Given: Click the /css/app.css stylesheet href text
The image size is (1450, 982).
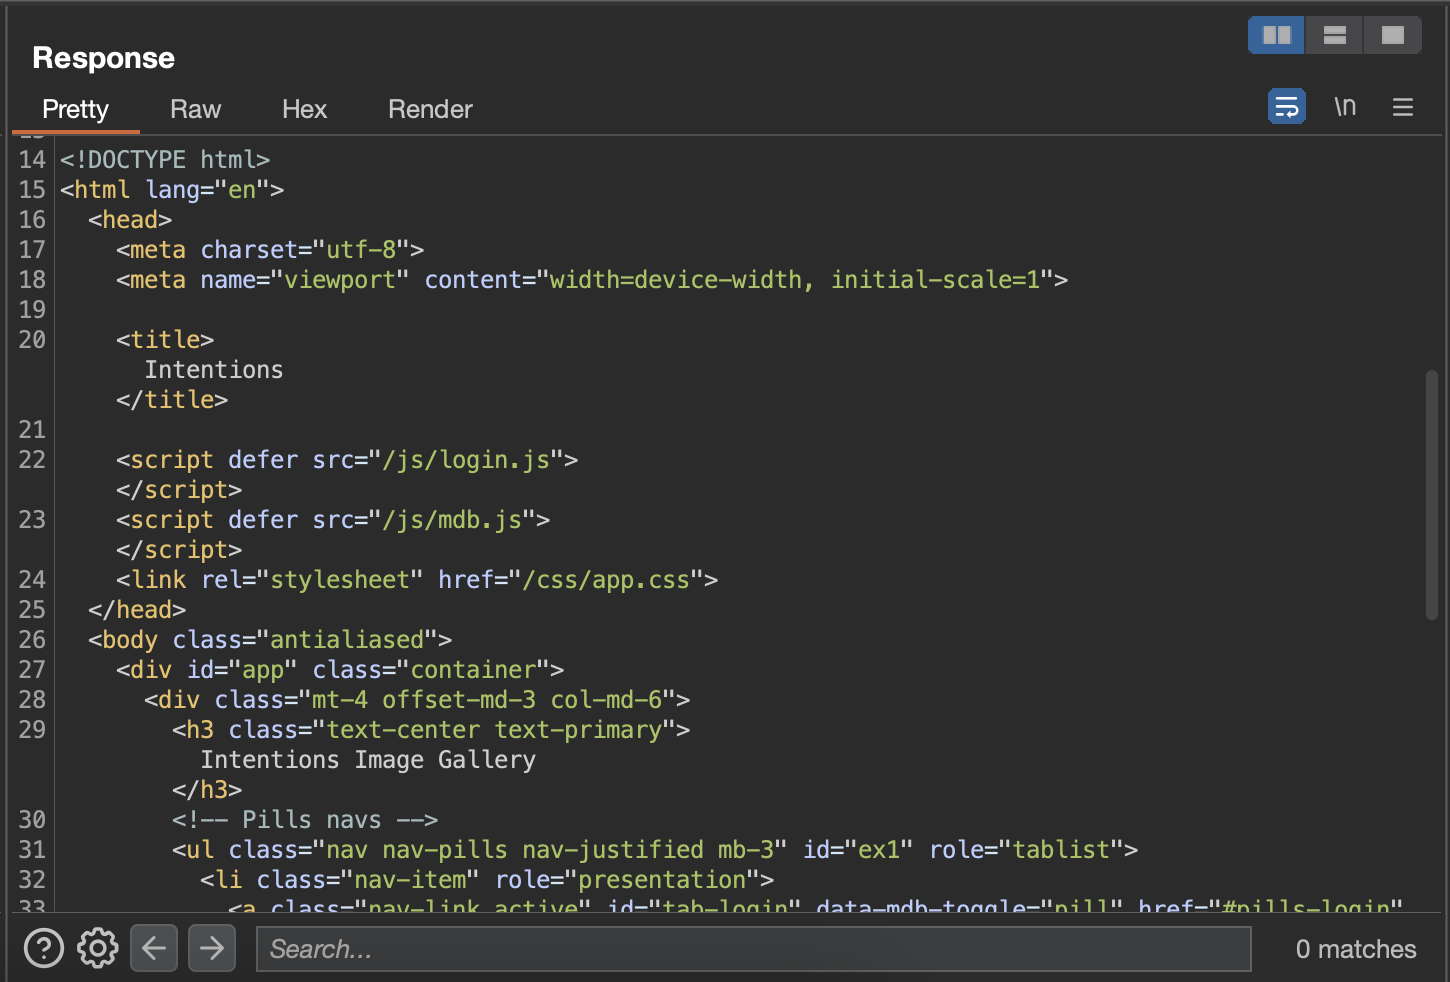Looking at the screenshot, I should pyautogui.click(x=606, y=580).
